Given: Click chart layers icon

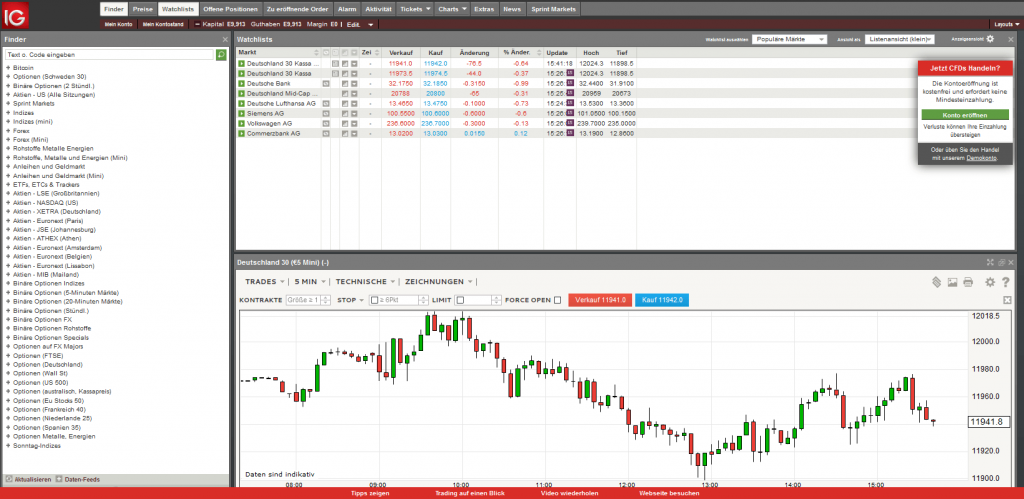Looking at the screenshot, I should click(936, 282).
